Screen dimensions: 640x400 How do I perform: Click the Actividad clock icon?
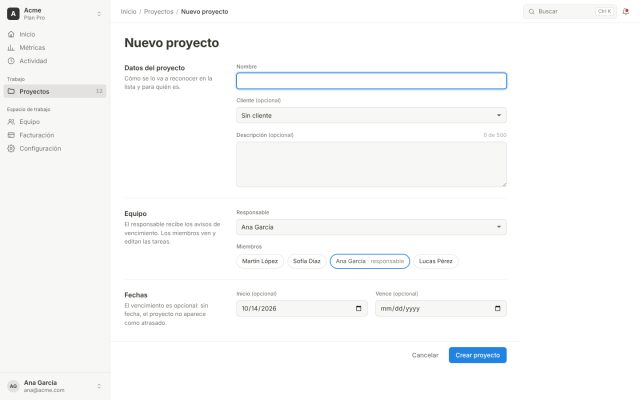click(11, 61)
